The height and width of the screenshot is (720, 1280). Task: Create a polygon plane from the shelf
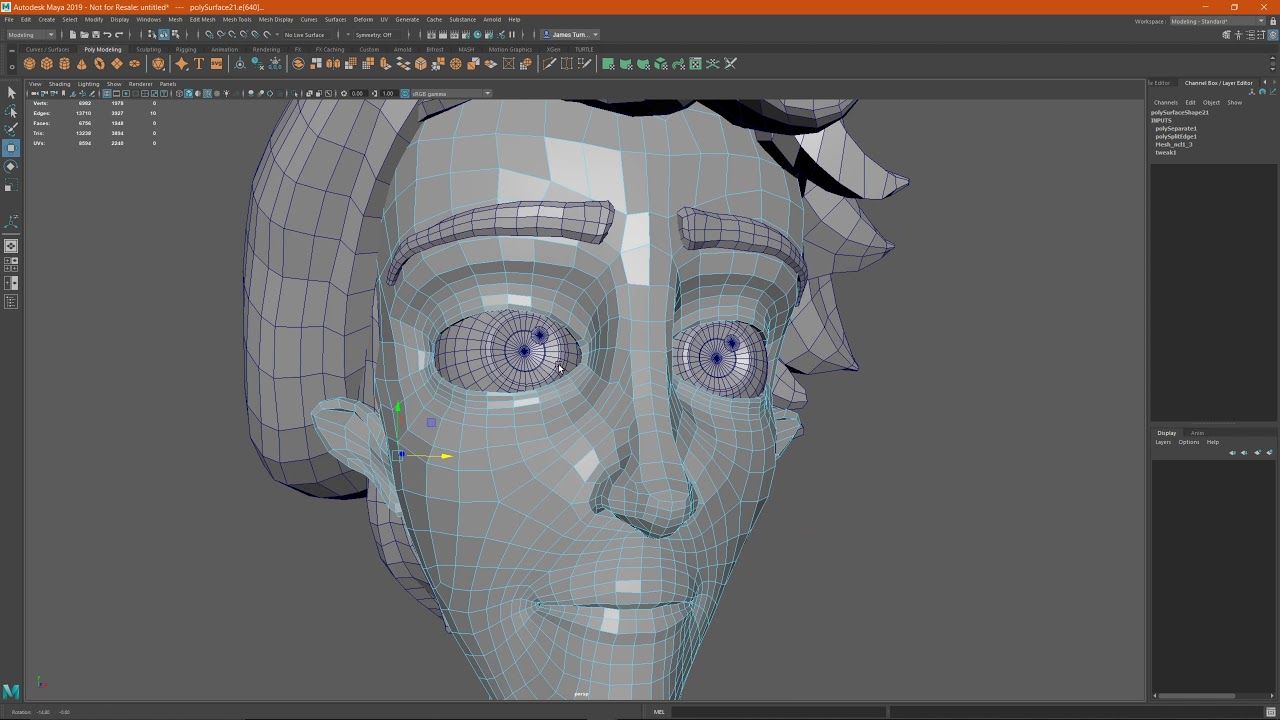click(x=117, y=64)
